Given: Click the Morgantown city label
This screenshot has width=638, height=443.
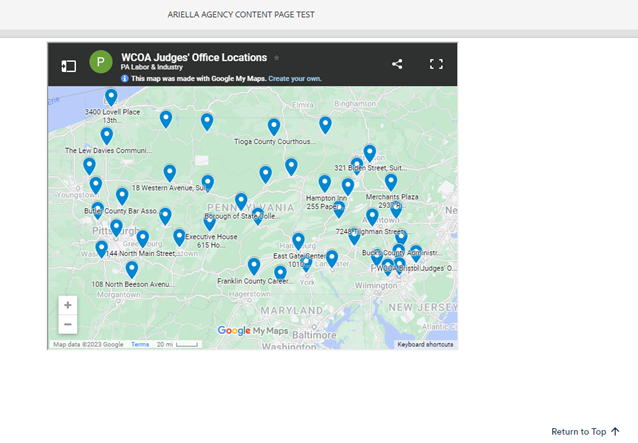Looking at the screenshot, I should (118, 294).
